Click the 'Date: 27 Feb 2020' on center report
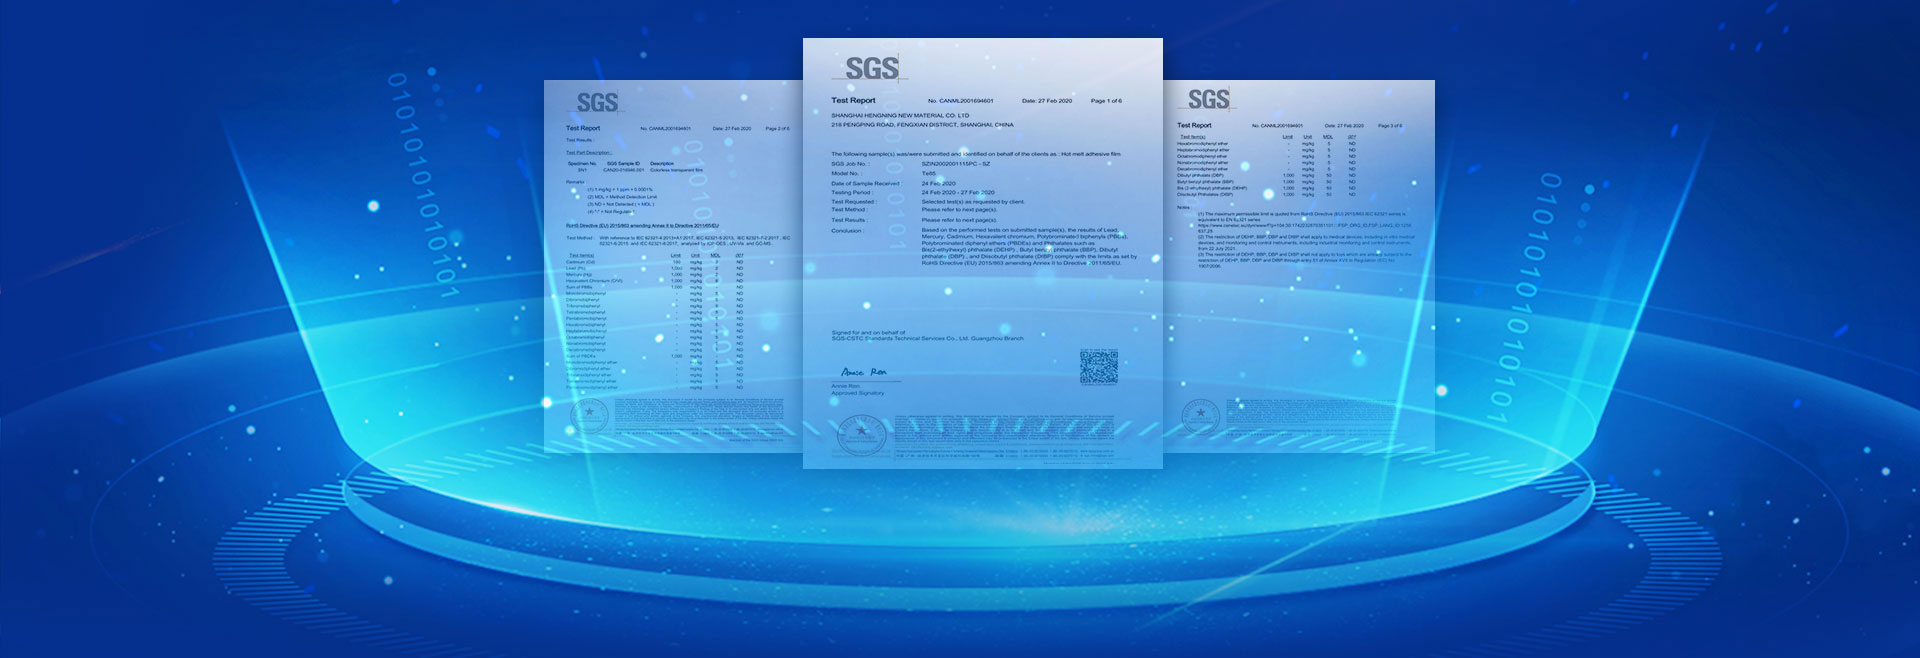1920x658 pixels. (1046, 101)
